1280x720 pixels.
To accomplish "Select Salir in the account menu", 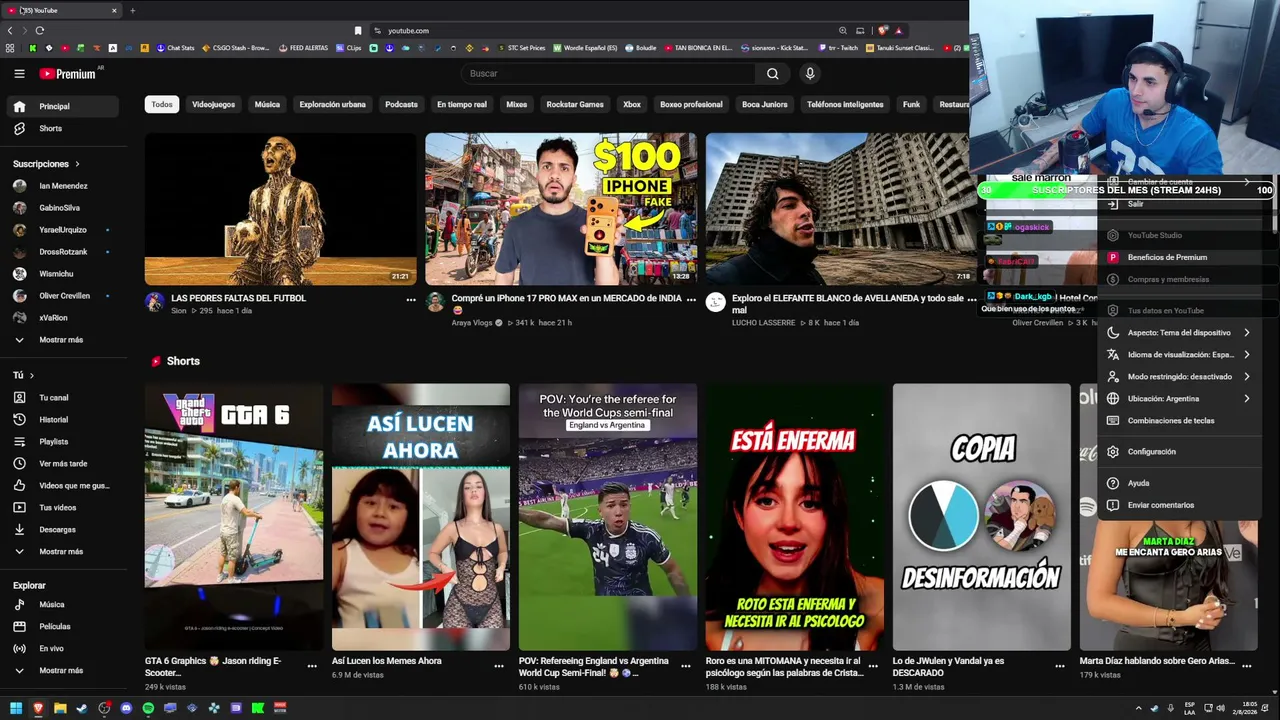I will [x=1178, y=204].
